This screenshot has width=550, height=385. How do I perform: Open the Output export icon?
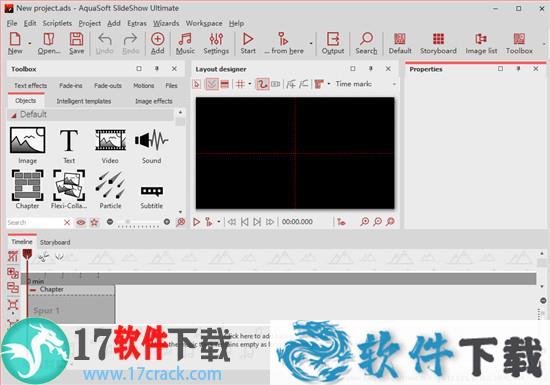[333, 43]
